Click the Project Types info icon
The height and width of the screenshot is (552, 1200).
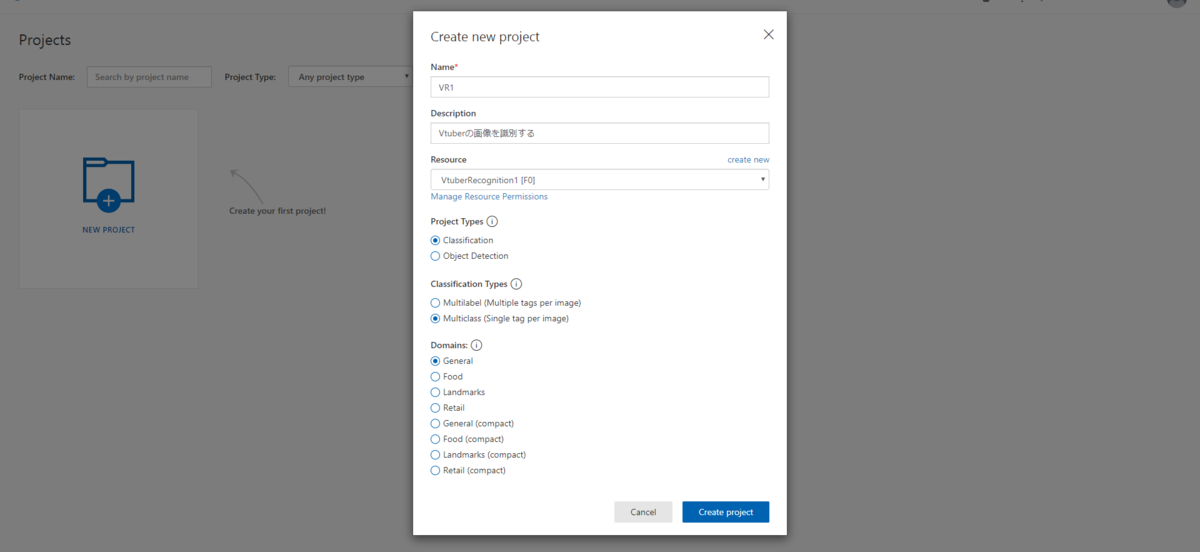tap(492, 222)
